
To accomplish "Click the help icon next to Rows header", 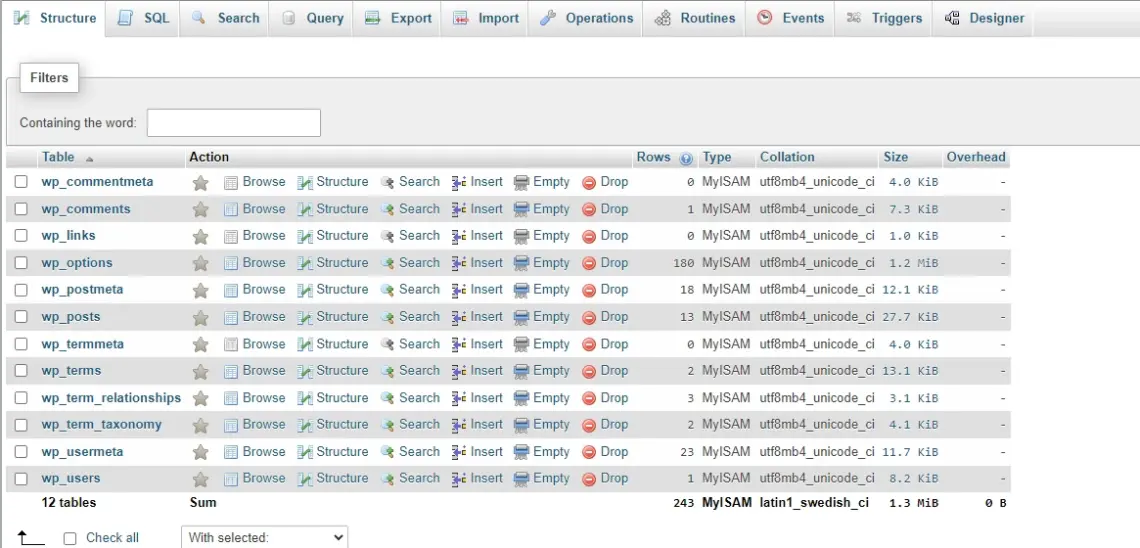I will [686, 158].
